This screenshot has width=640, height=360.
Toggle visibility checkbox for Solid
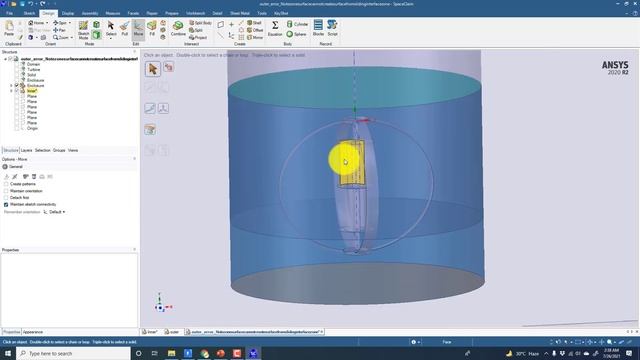click(x=17, y=75)
